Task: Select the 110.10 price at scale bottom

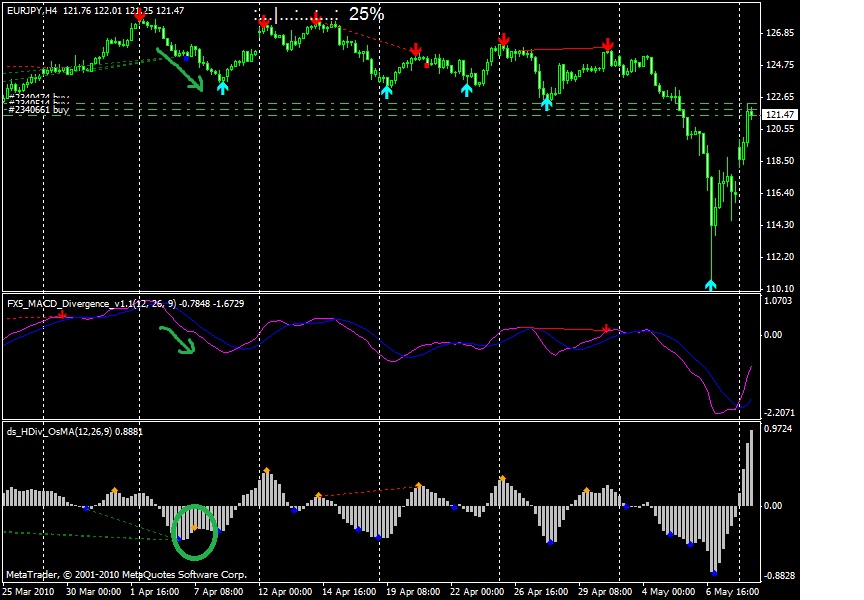Action: (x=780, y=288)
